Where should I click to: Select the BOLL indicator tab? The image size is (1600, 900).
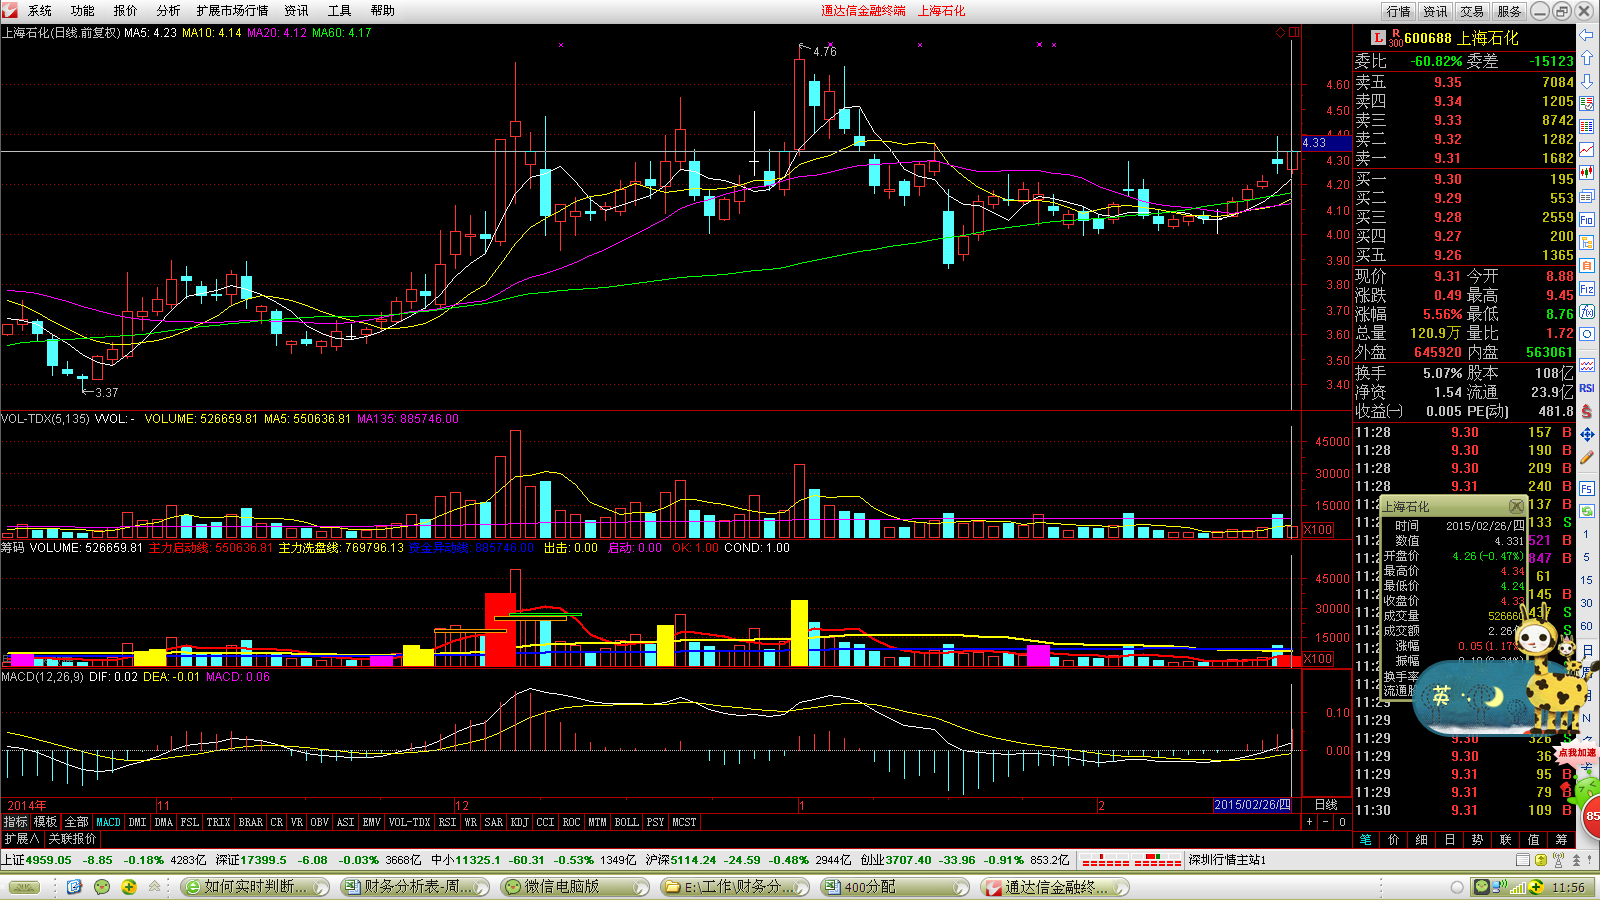pyautogui.click(x=626, y=822)
